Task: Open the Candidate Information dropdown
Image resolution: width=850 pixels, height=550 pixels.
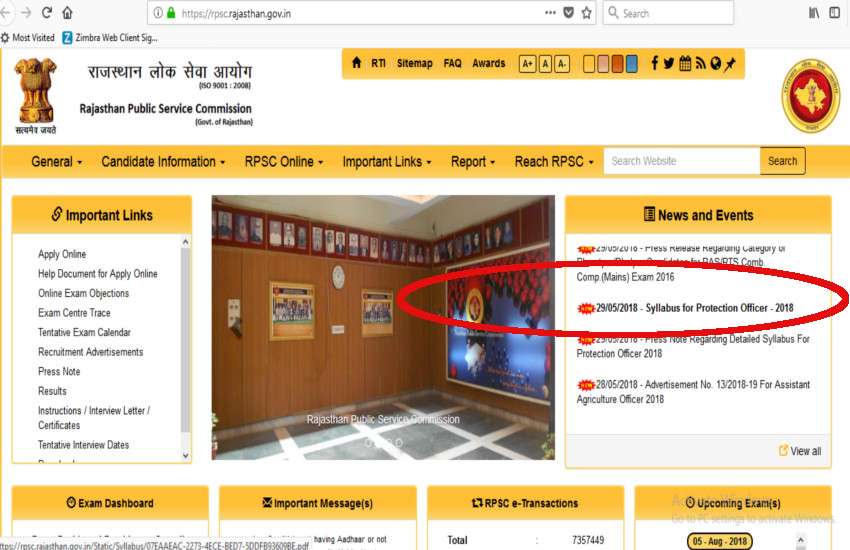Action: (x=163, y=161)
